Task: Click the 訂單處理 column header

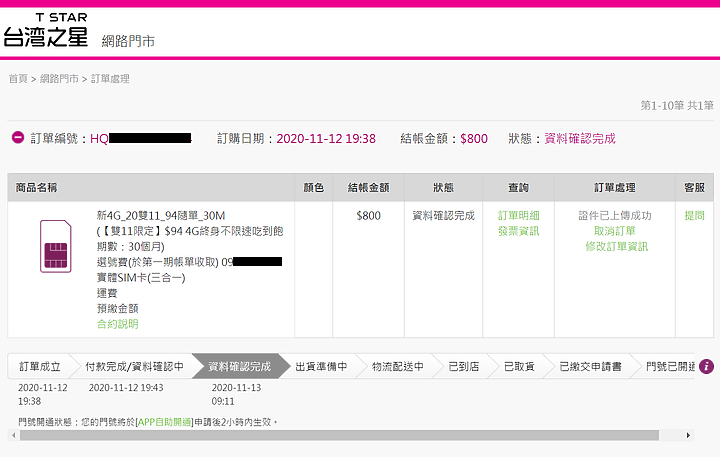Action: click(614, 187)
